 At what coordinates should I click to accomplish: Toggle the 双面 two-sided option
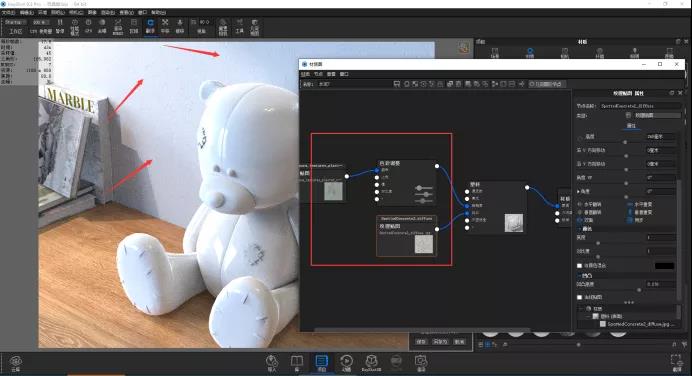[x=586, y=220]
